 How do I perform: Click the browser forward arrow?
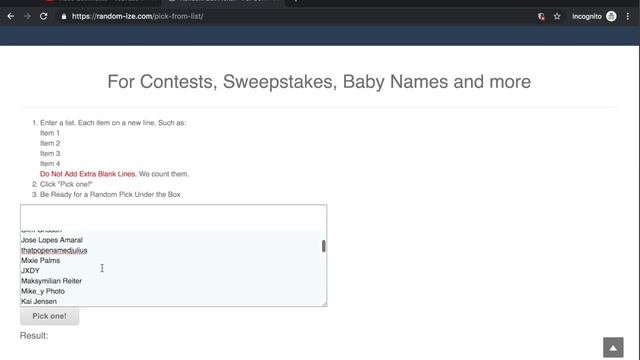tap(27, 16)
